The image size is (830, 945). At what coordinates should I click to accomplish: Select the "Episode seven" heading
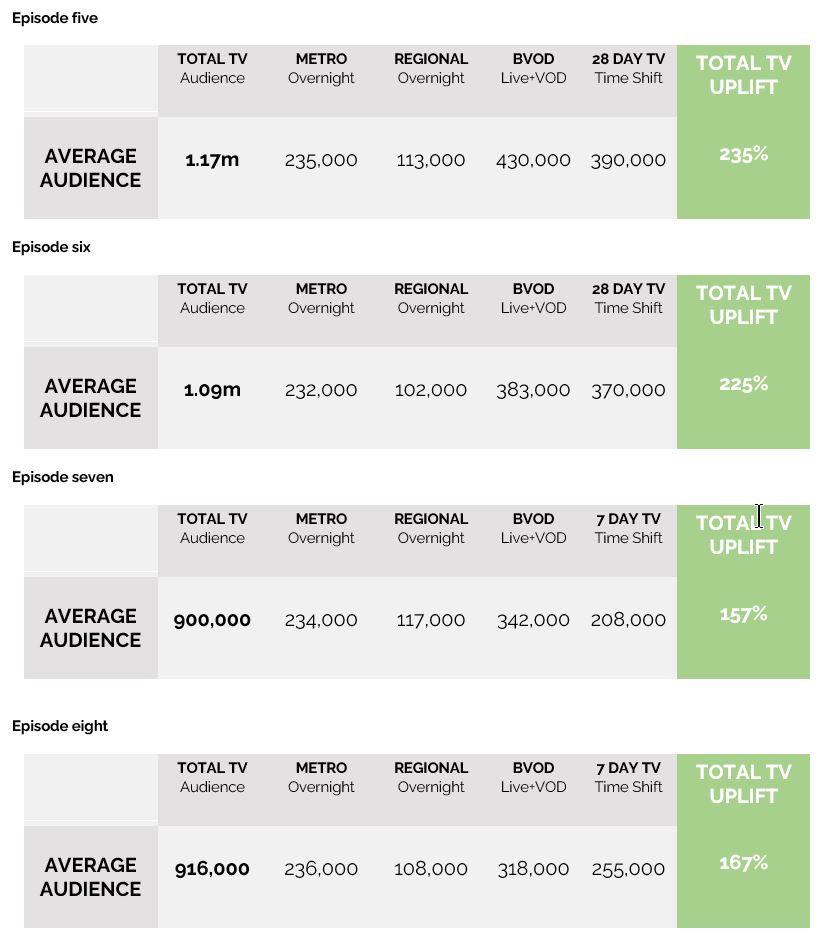pyautogui.click(x=63, y=477)
